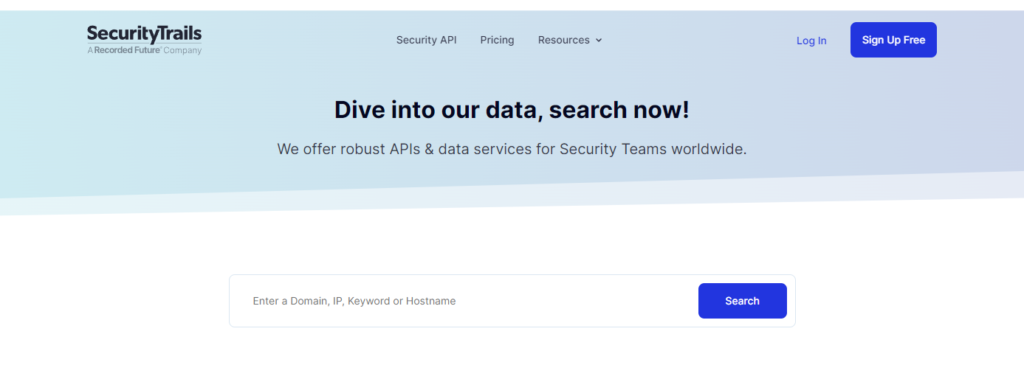Image resolution: width=1024 pixels, height=365 pixels.
Task: Click the "Security Teams worldwide" phrase
Action: coord(652,149)
